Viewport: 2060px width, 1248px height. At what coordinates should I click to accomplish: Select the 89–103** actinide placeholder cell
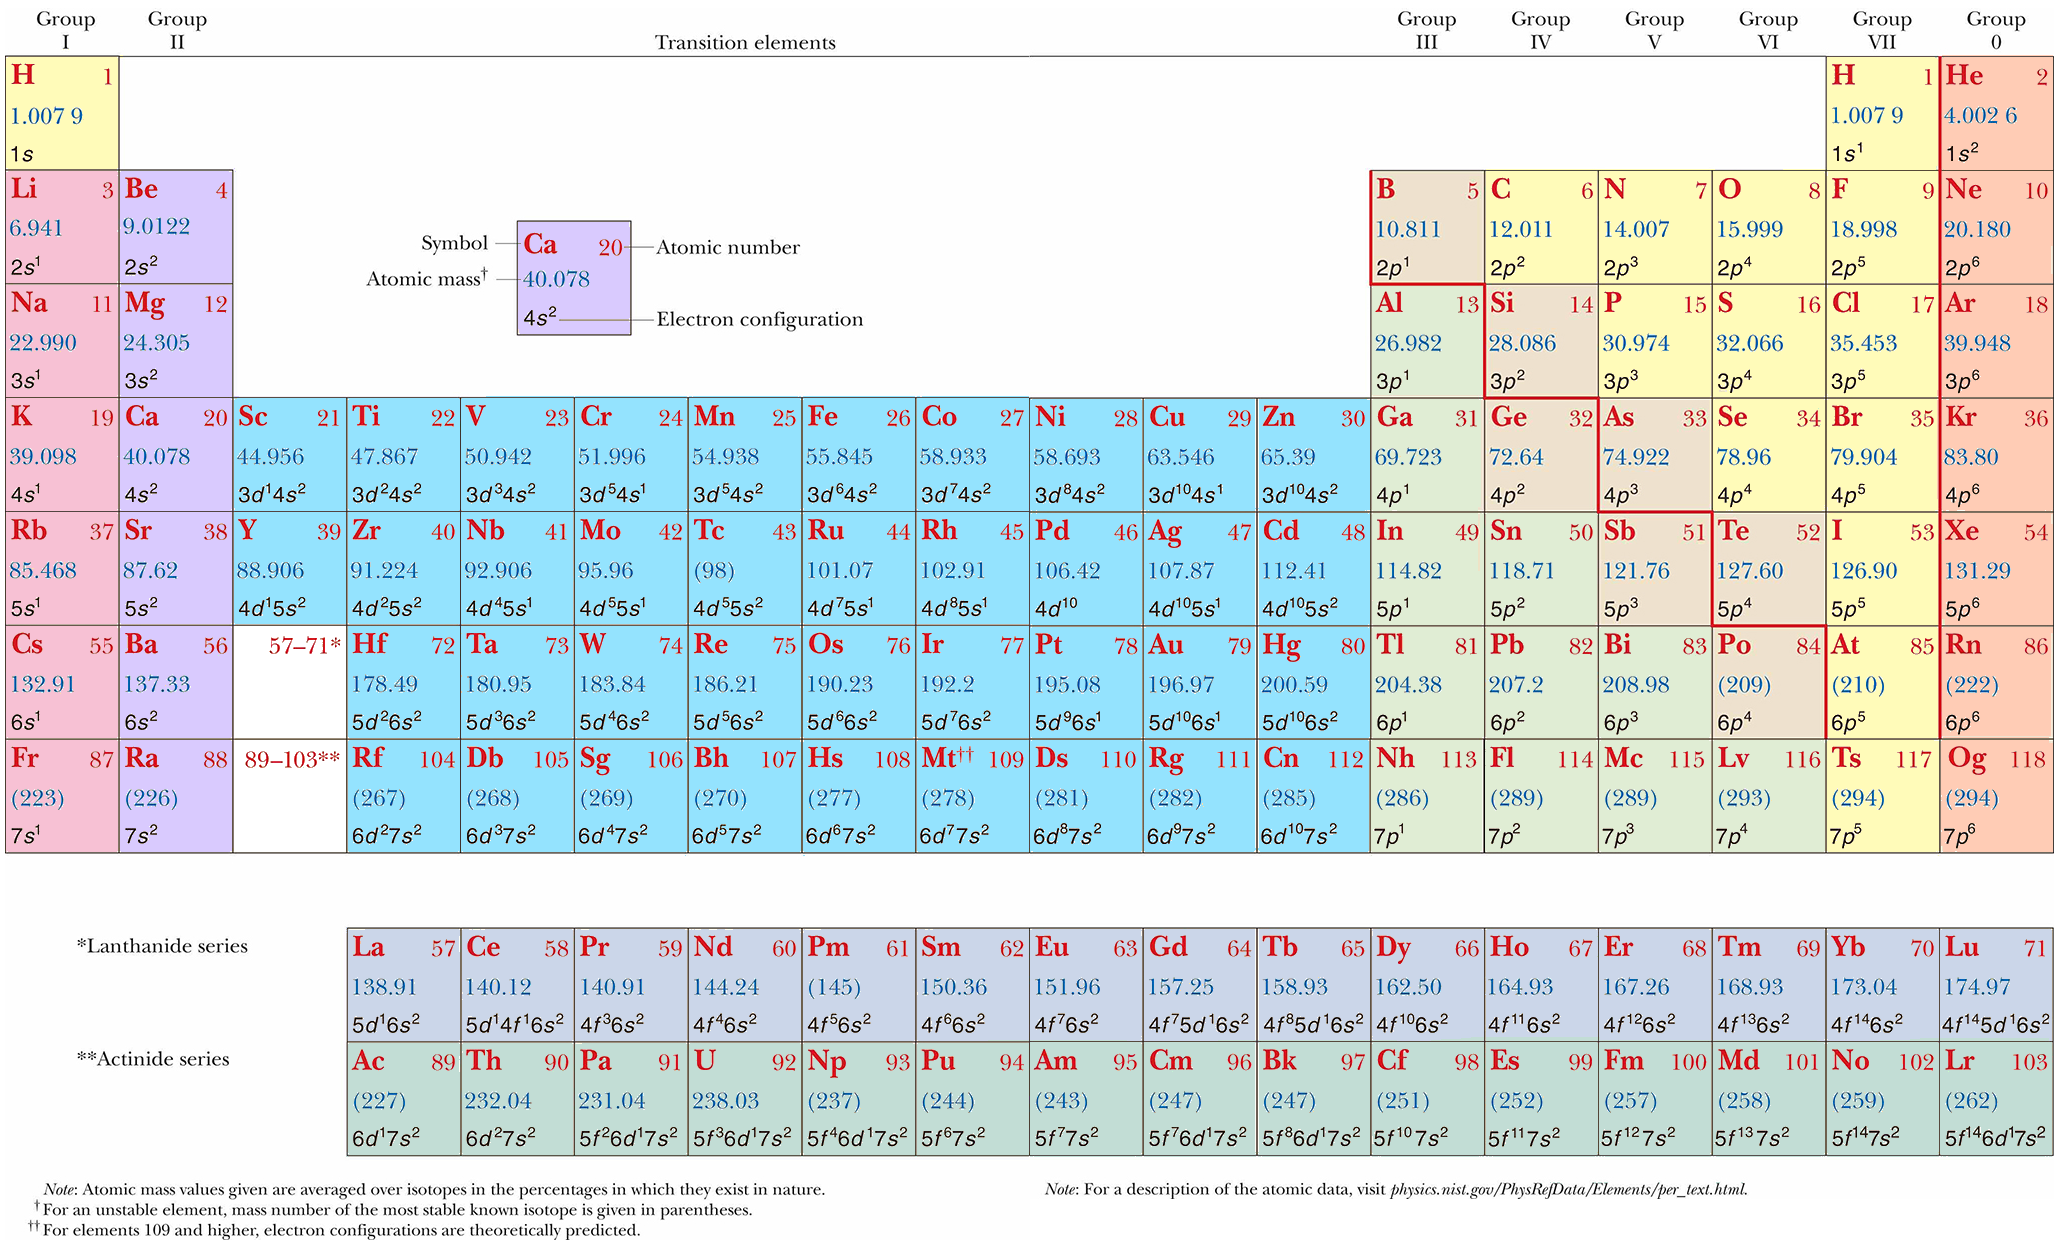tap(290, 796)
